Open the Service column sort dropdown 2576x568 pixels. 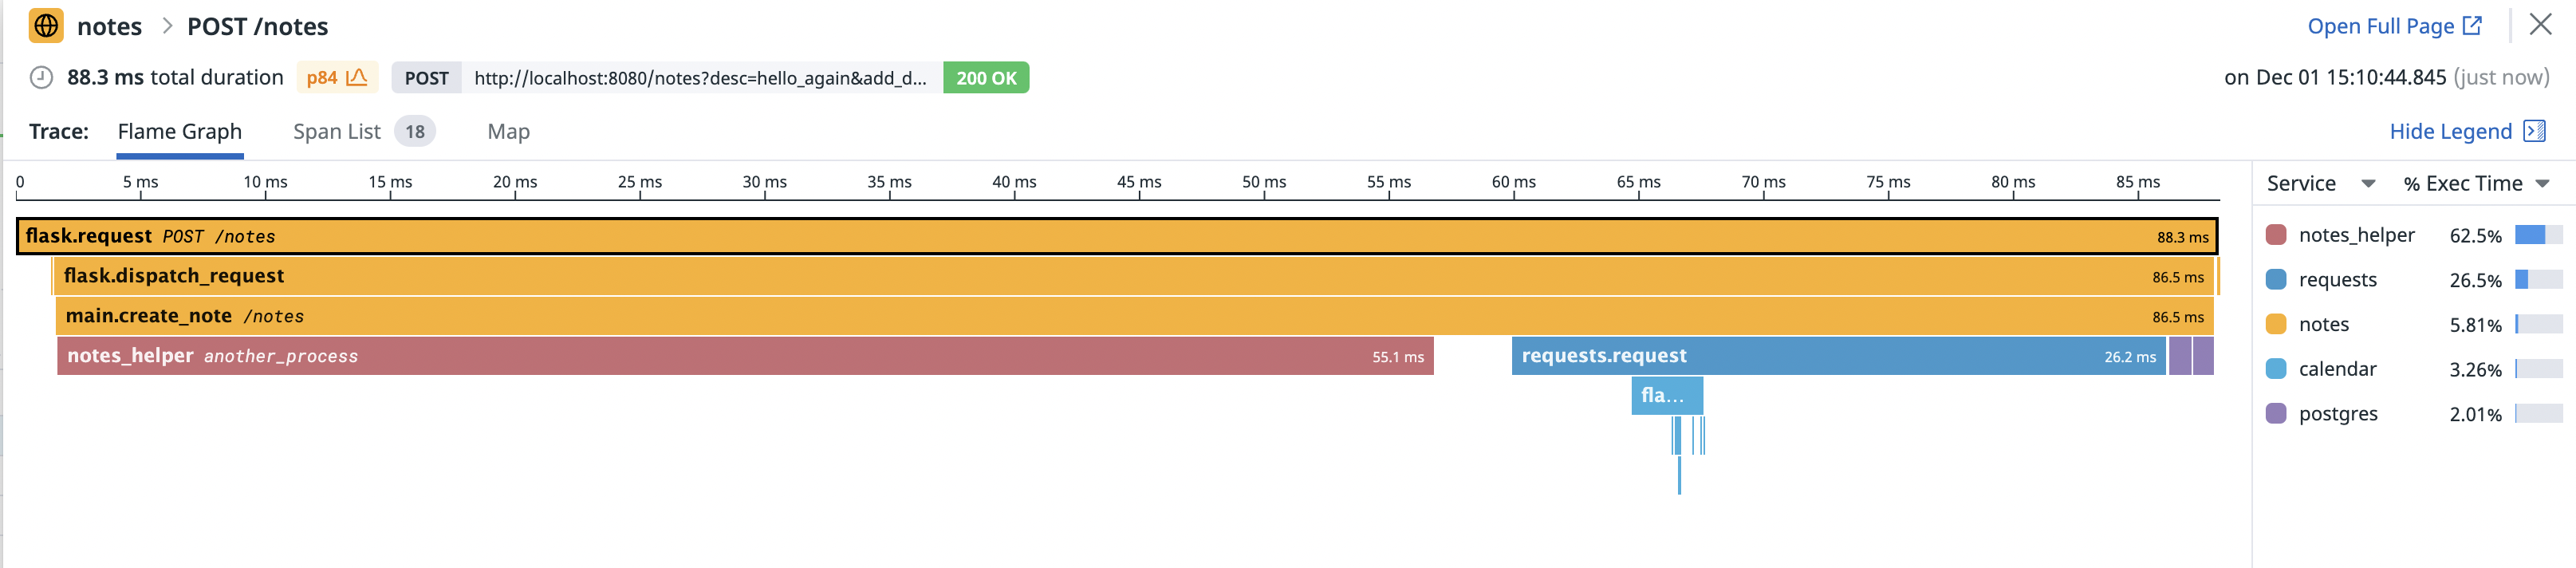[x=2369, y=183]
